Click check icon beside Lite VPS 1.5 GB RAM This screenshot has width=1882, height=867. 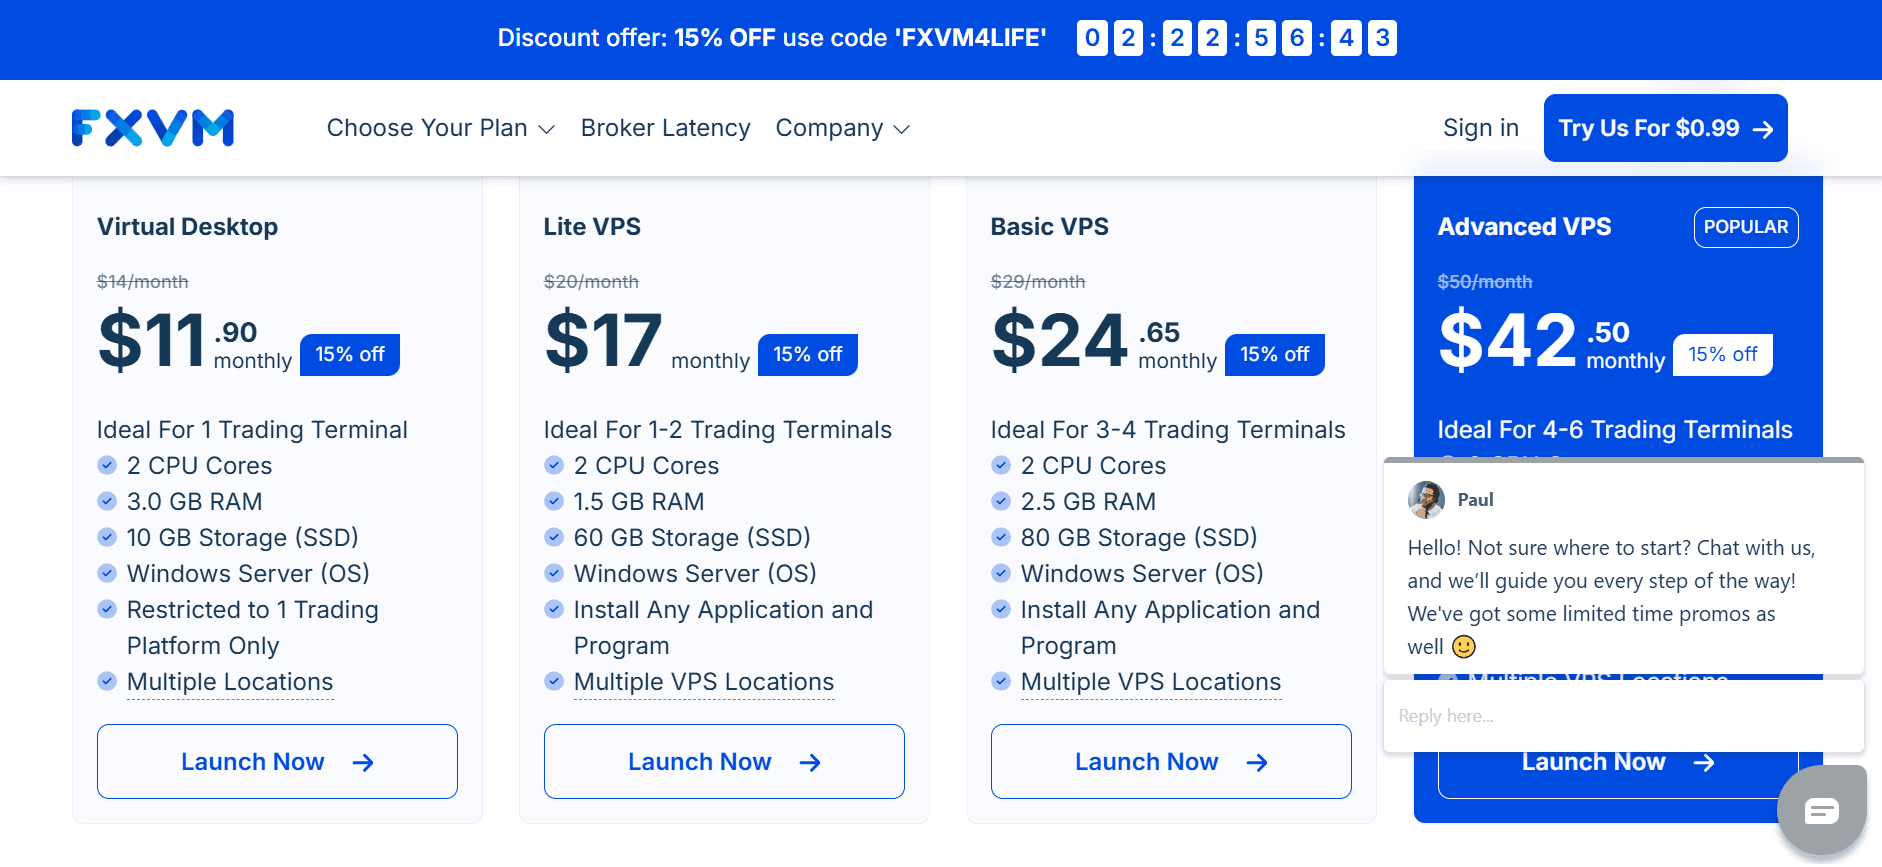(554, 501)
